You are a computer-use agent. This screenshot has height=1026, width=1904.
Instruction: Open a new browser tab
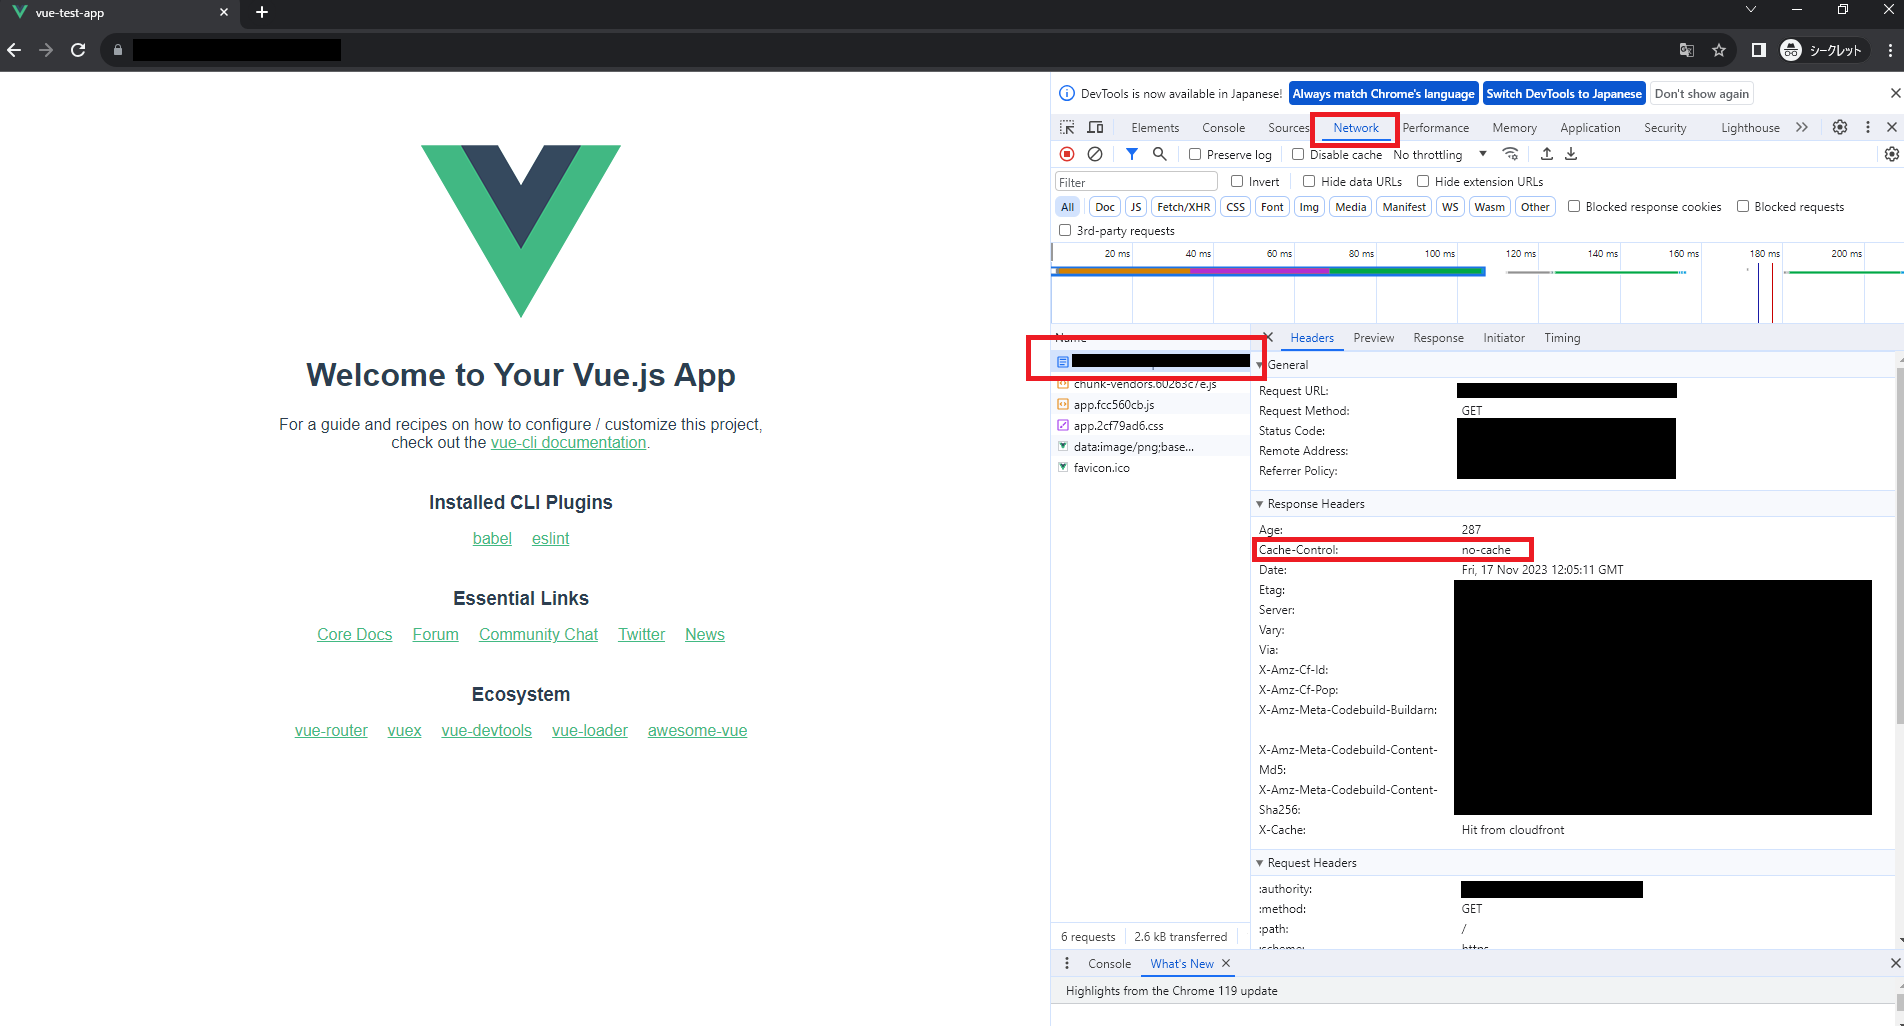click(262, 12)
